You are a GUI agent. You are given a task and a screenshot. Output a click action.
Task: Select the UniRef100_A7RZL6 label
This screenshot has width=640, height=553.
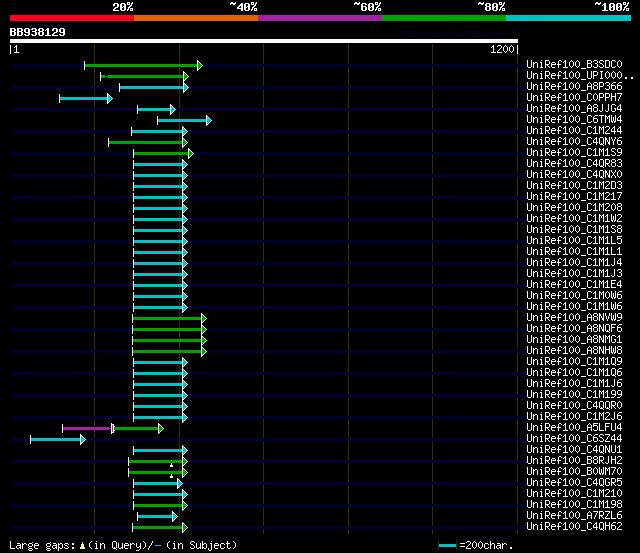pyautogui.click(x=574, y=516)
